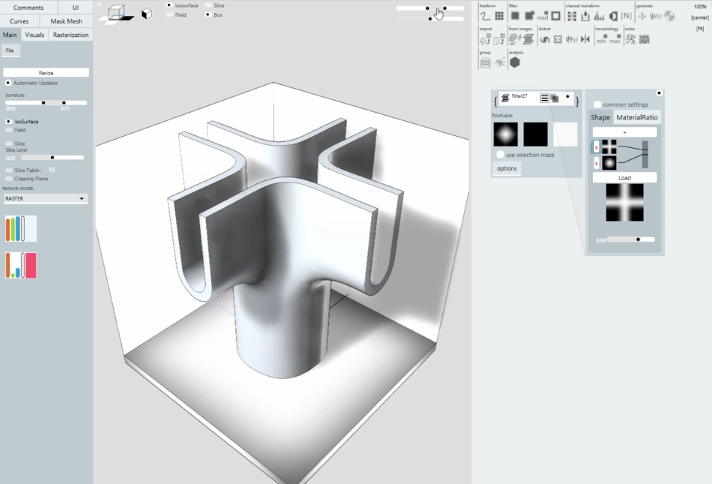The image size is (712, 484).
Task: Click the hollow square outline filter icon
Action: click(x=556, y=16)
